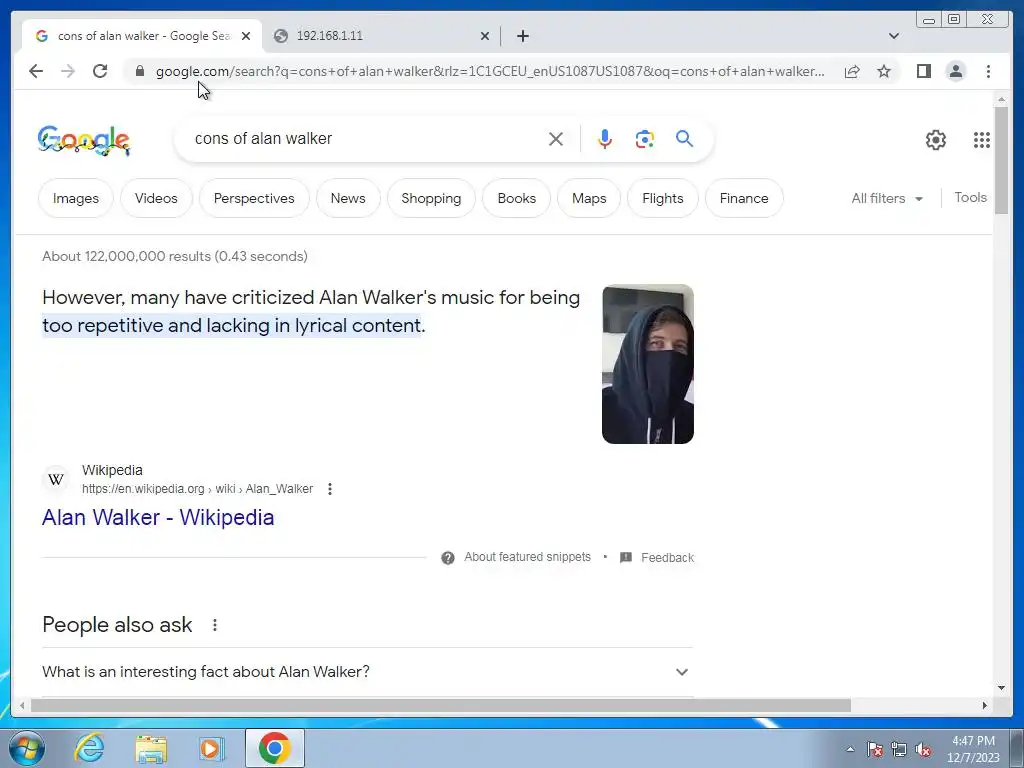Filter results by Videos

156,198
